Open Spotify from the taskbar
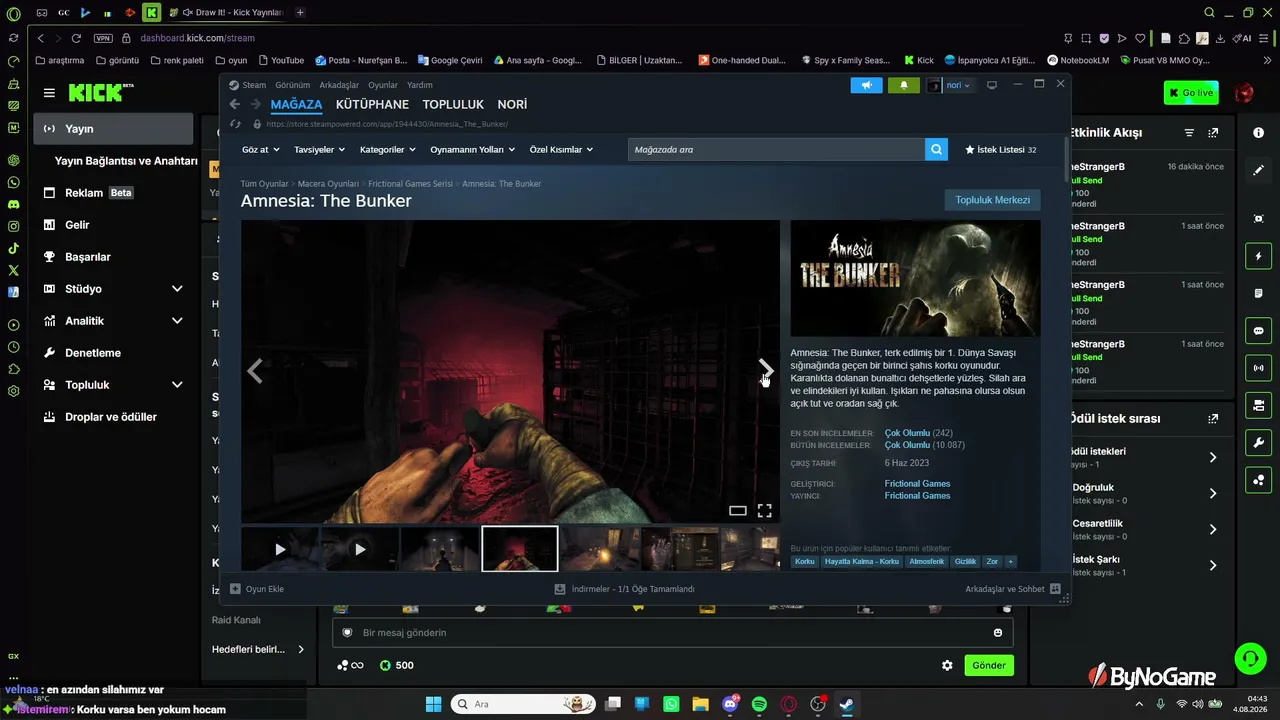 [x=759, y=704]
